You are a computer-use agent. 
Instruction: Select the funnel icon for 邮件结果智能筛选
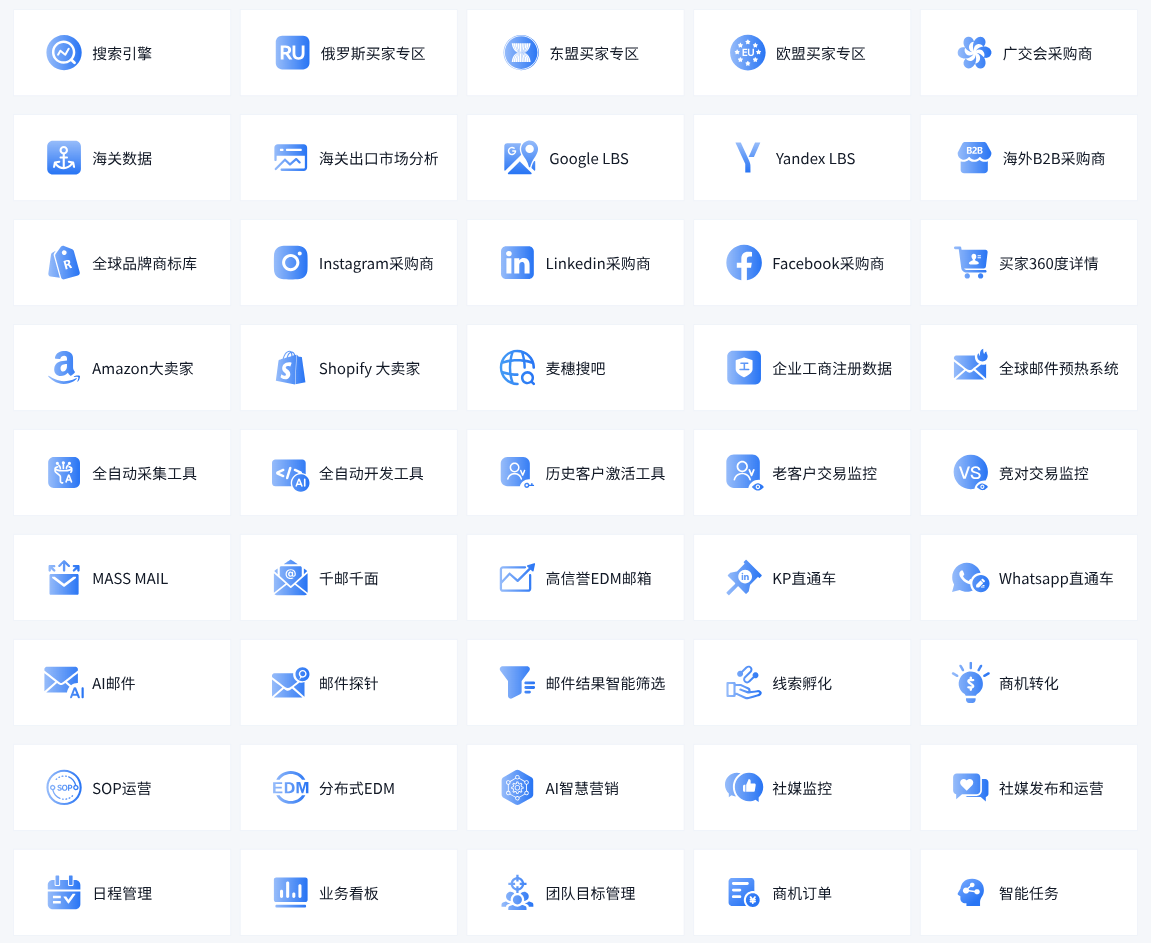[518, 683]
